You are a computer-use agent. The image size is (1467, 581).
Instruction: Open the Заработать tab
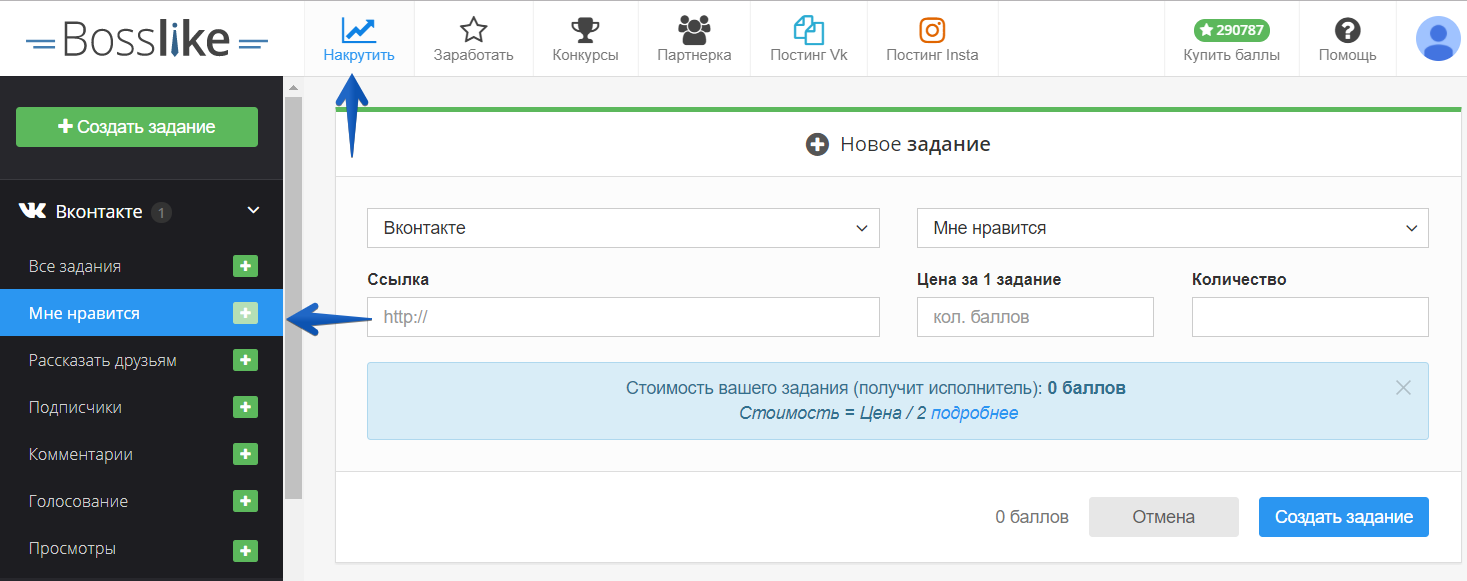(x=473, y=39)
